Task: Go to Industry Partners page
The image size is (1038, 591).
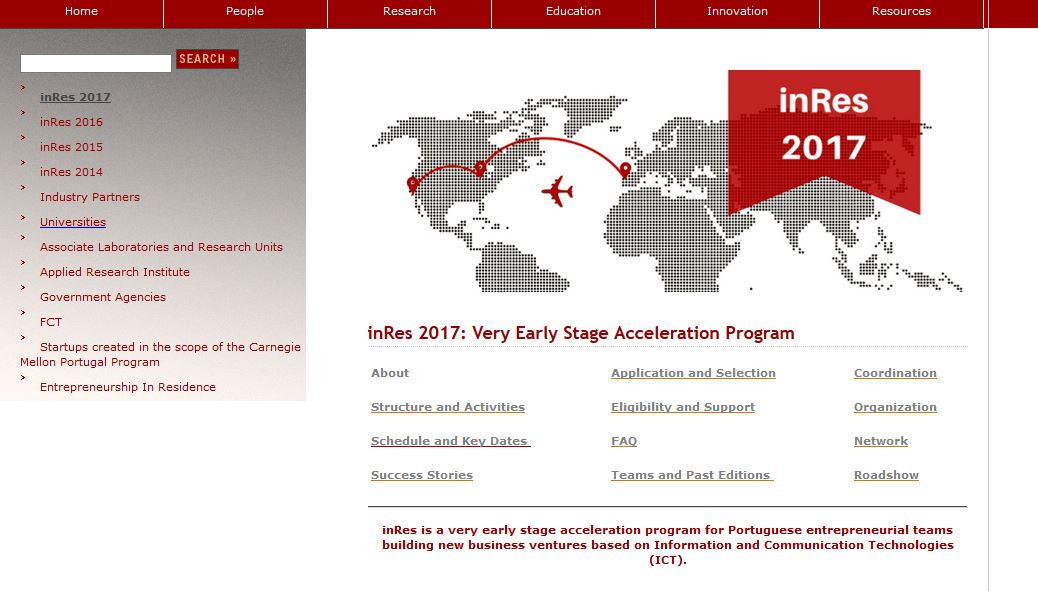Action: click(x=90, y=197)
